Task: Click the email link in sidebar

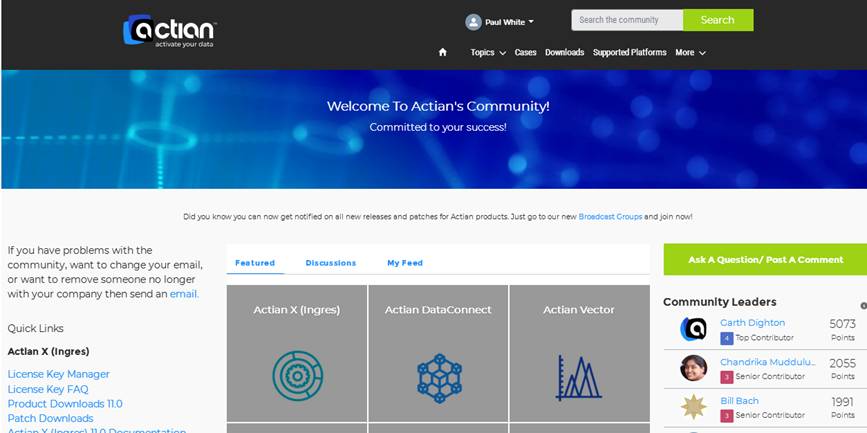Action: point(184,294)
